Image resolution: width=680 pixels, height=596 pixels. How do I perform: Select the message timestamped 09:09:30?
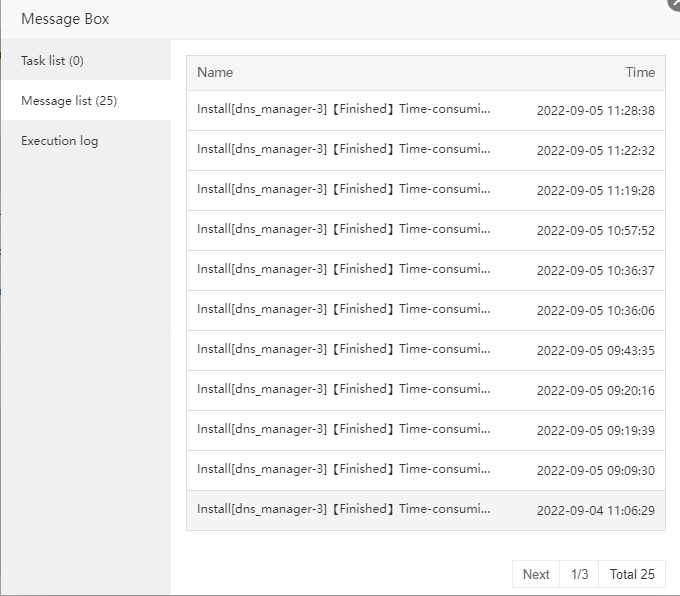[344, 470]
